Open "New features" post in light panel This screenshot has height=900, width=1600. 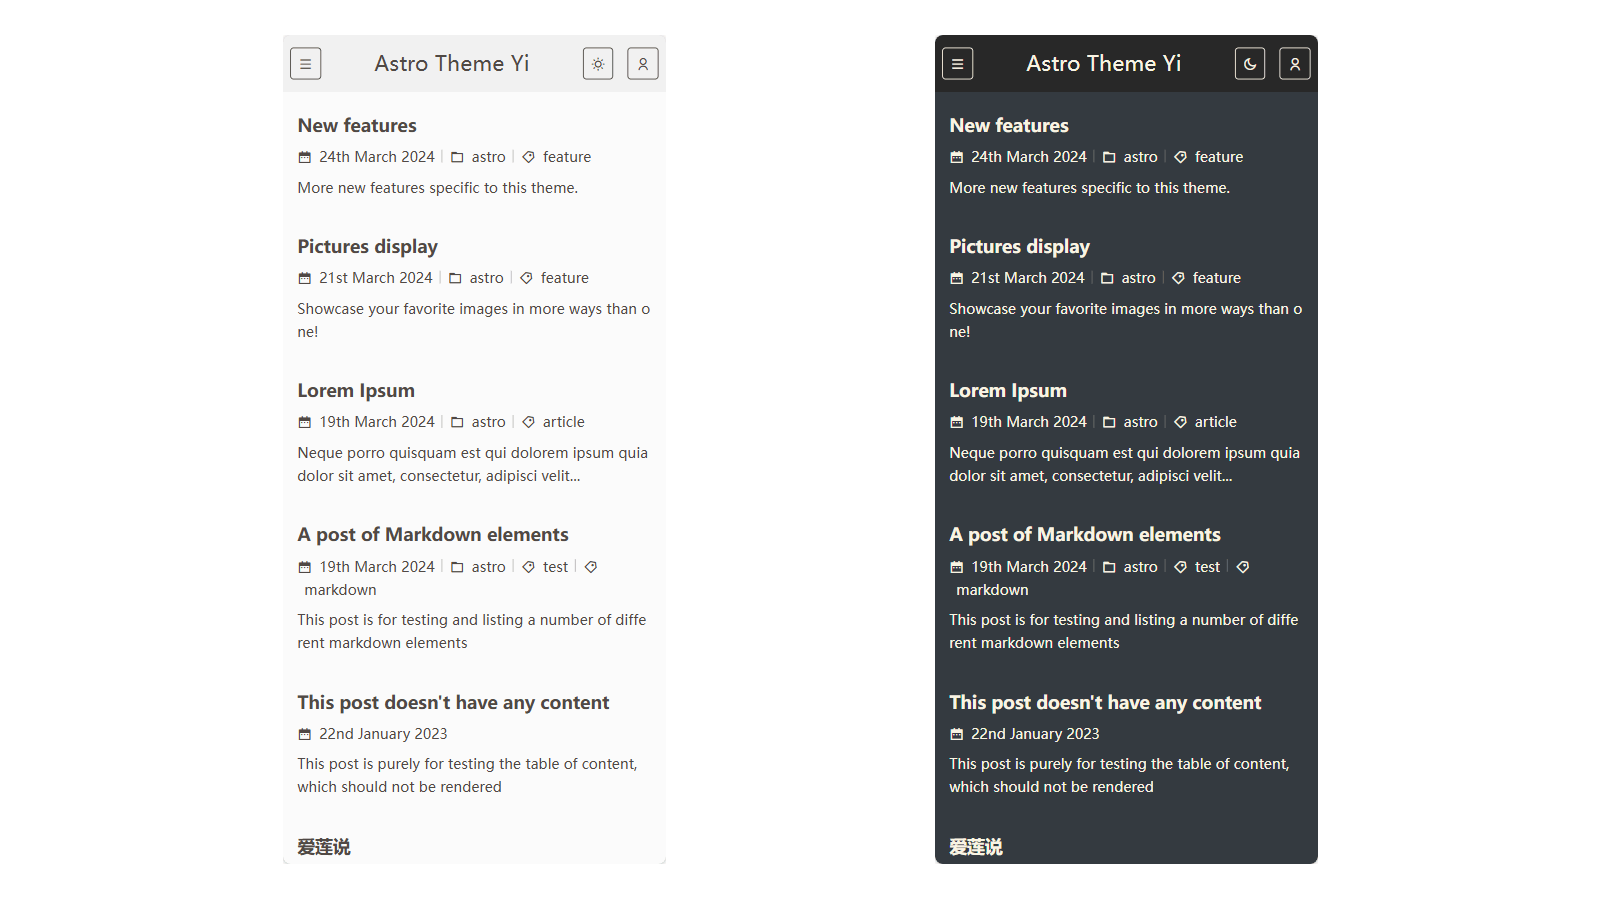click(357, 126)
